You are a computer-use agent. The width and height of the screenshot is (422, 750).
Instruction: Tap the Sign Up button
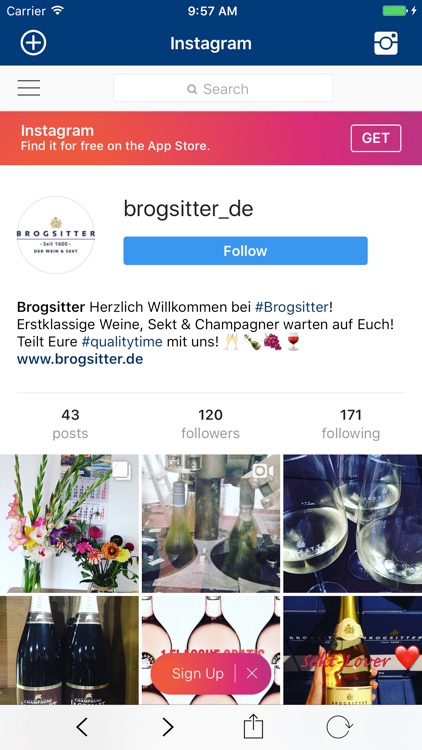(198, 673)
